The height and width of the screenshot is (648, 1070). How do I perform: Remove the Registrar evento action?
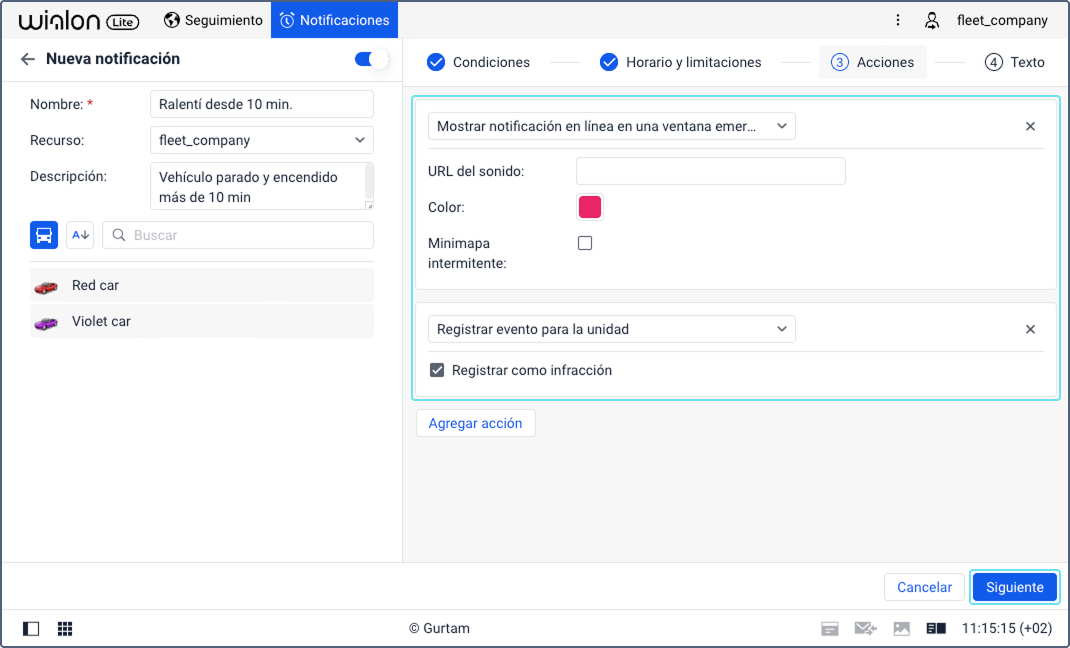click(1030, 329)
